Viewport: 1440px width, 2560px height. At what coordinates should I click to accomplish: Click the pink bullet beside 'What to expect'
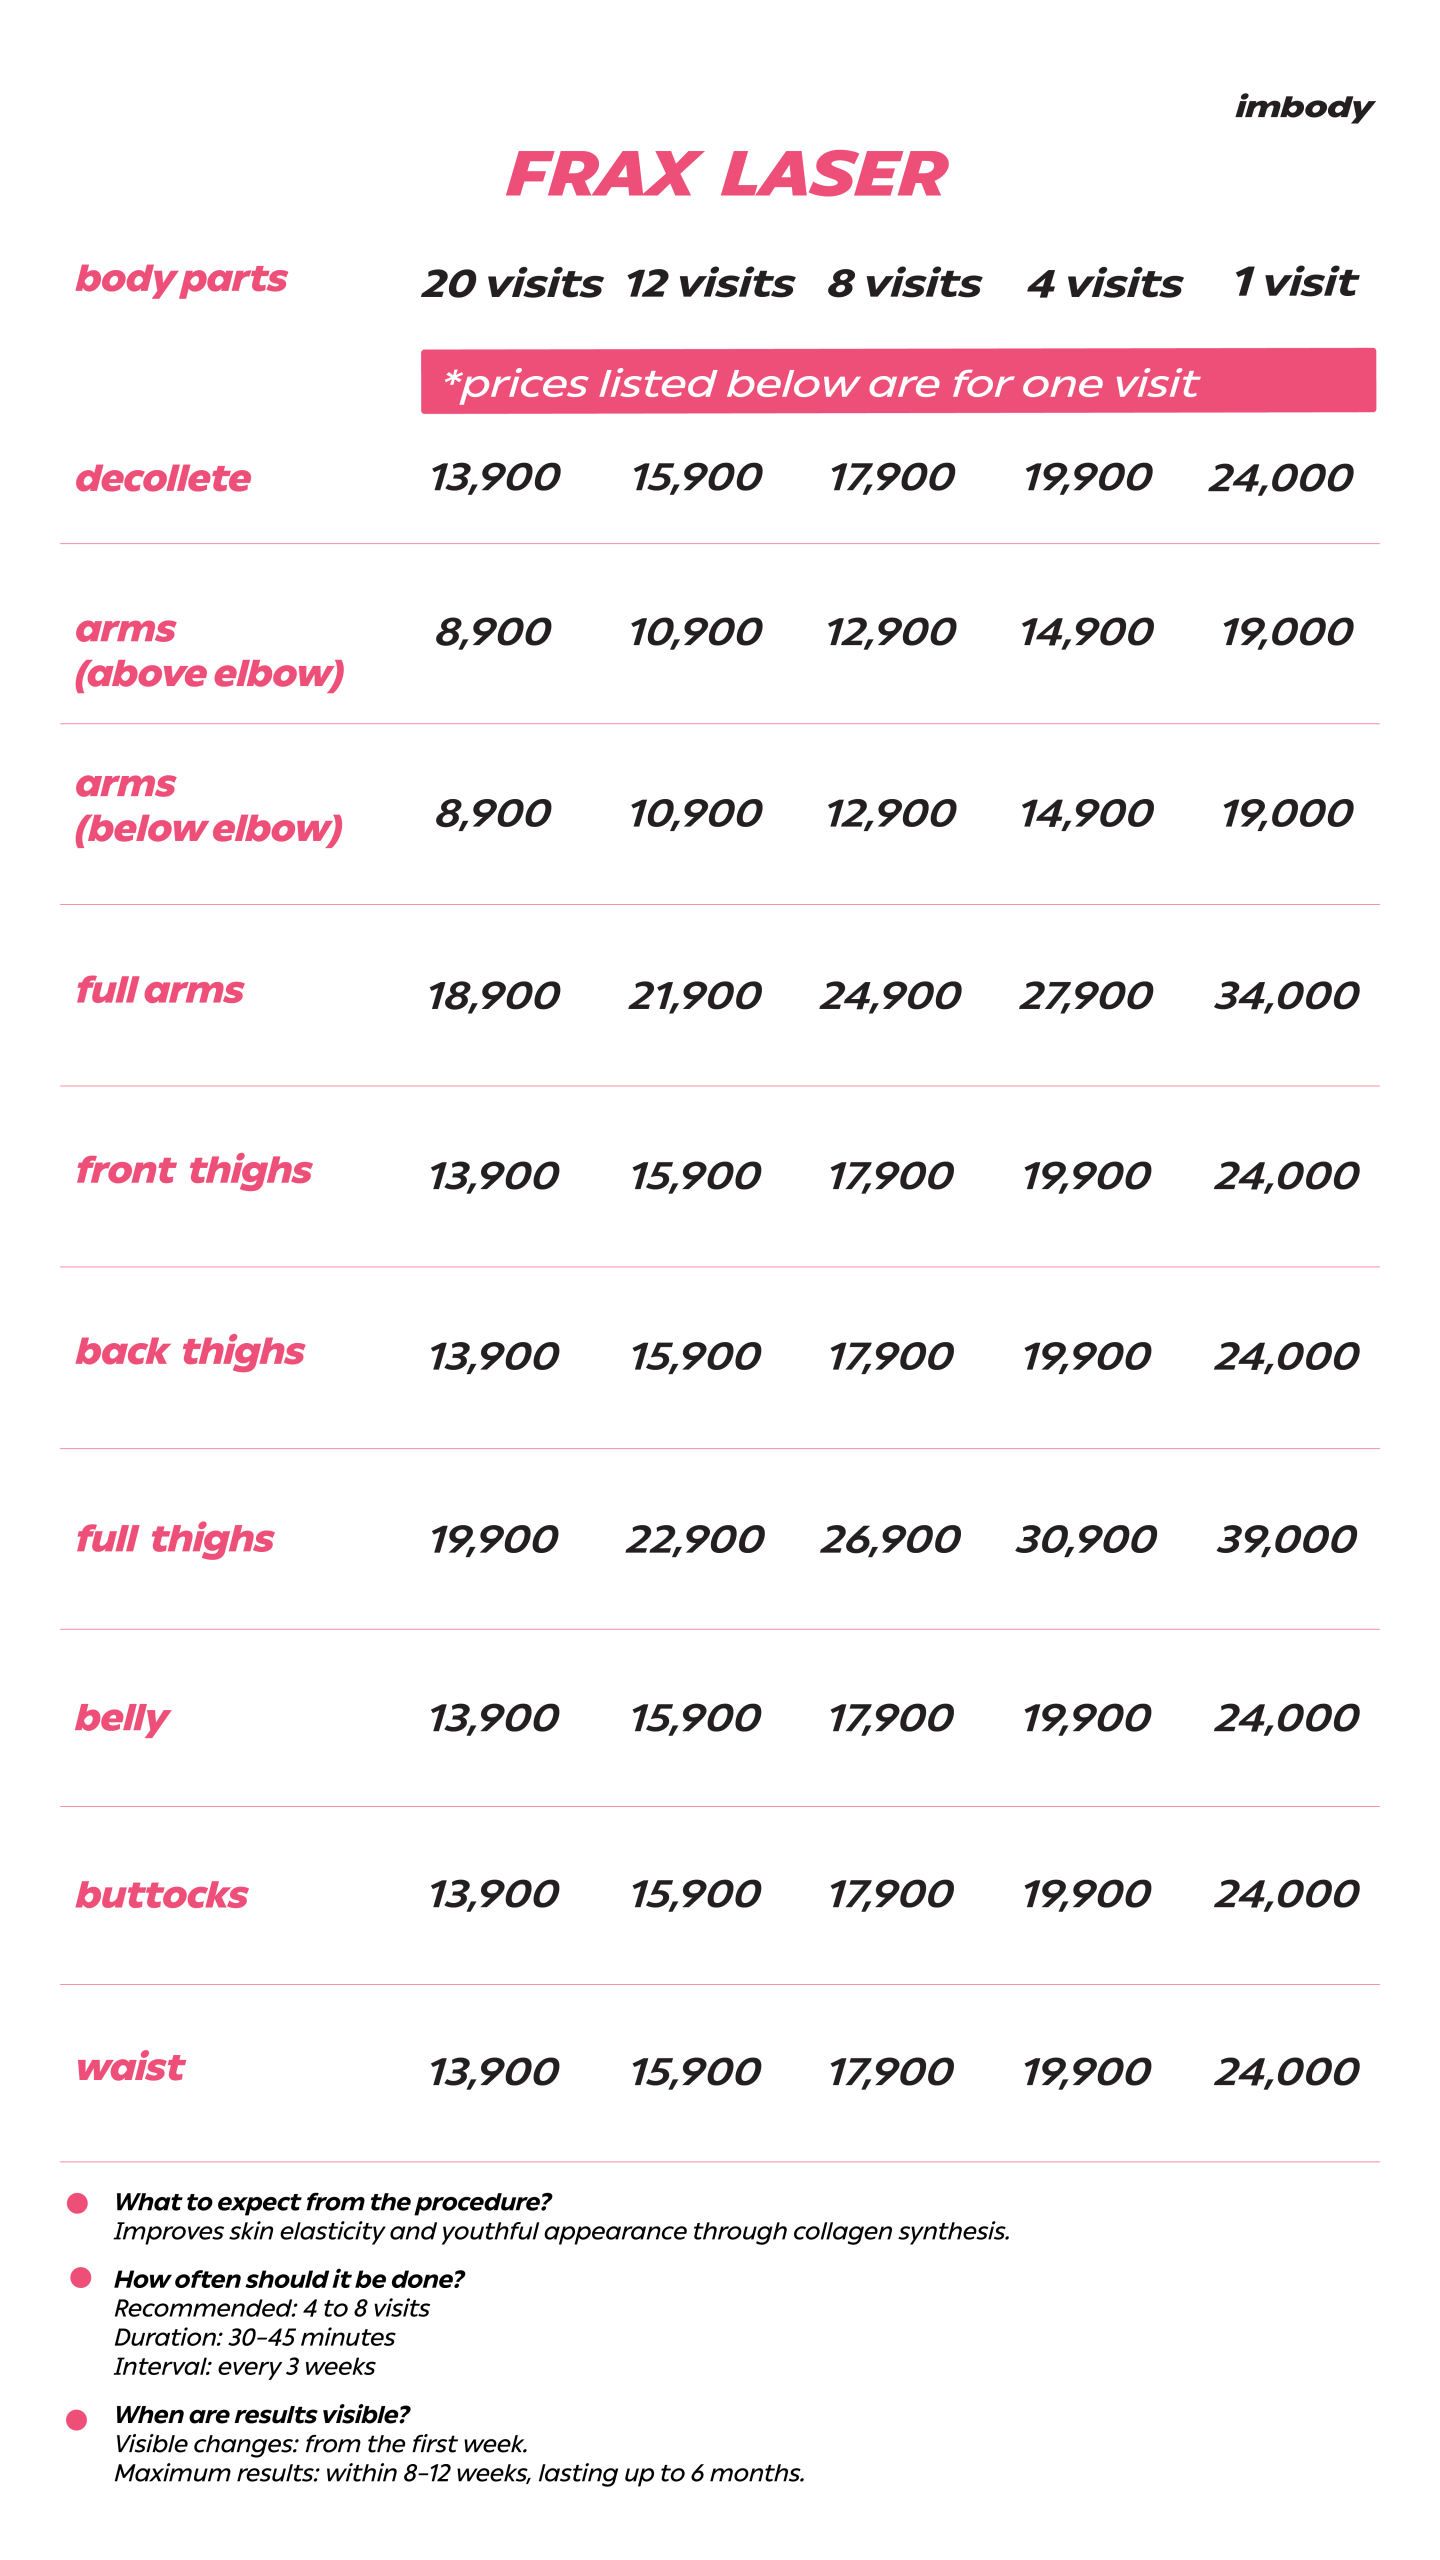tap(77, 2203)
